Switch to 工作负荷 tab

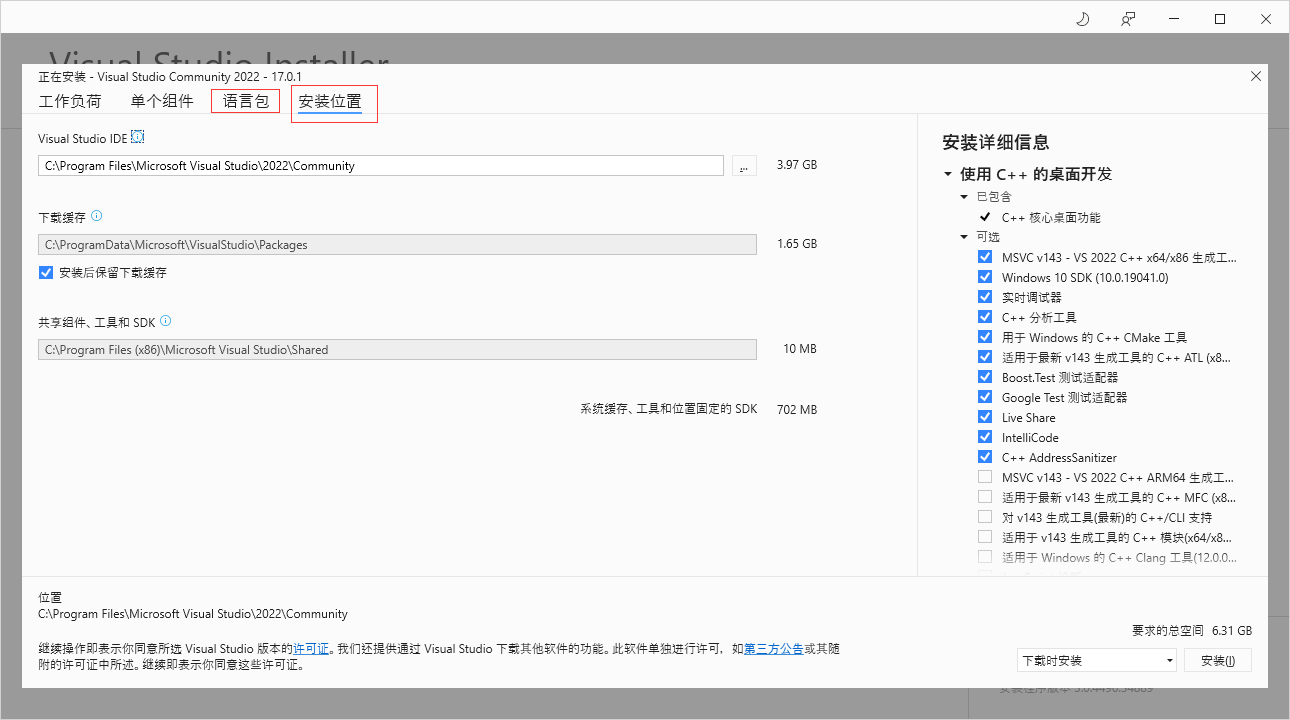[70, 101]
